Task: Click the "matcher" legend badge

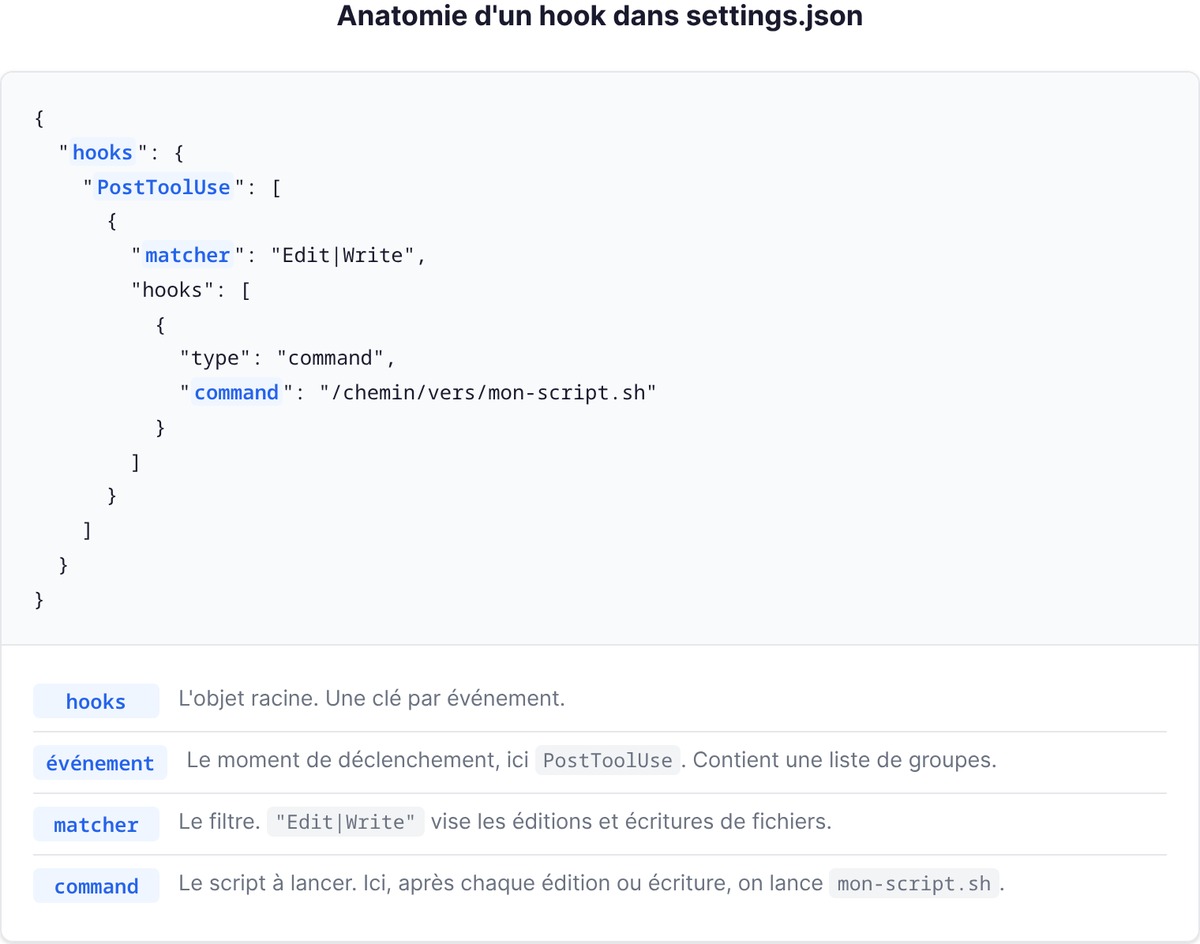Action: [x=96, y=824]
